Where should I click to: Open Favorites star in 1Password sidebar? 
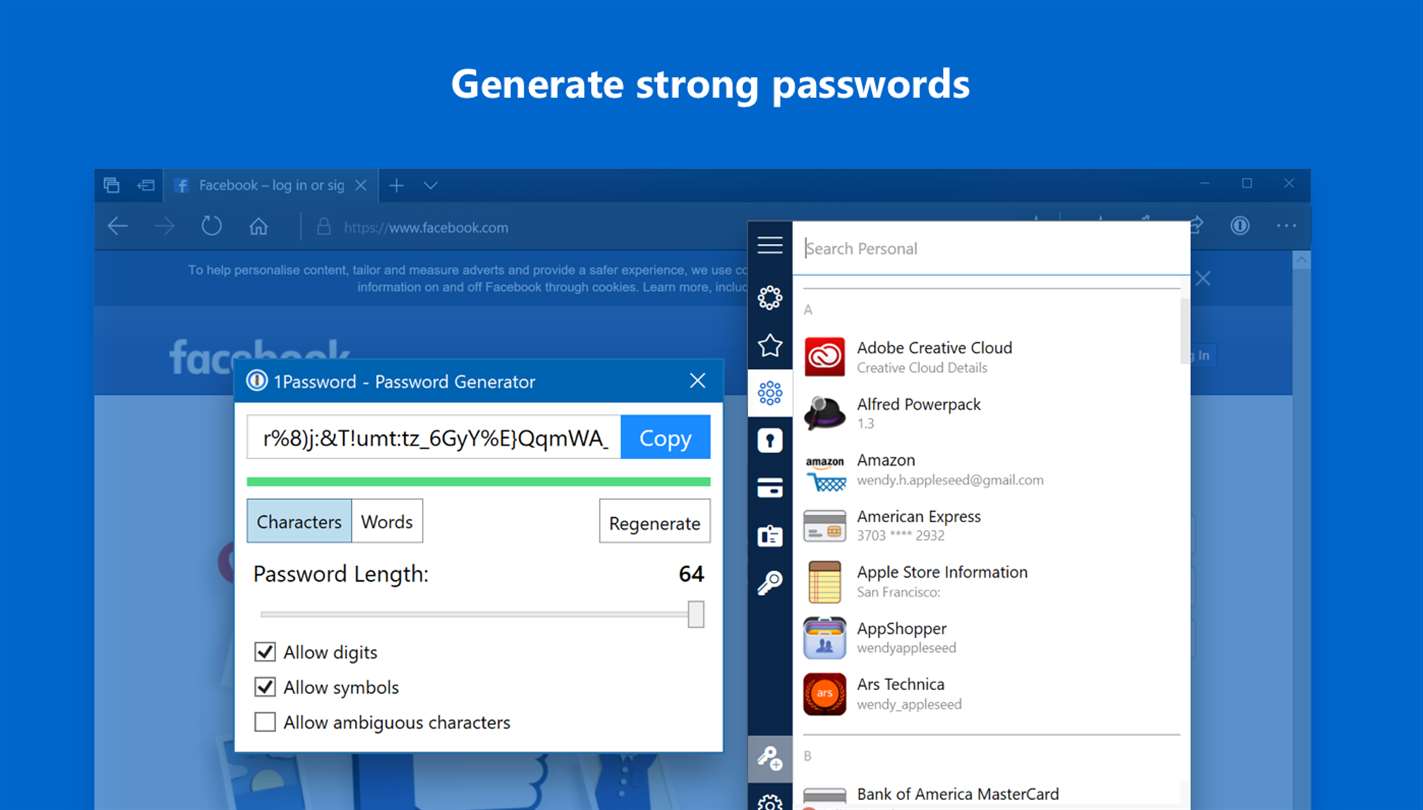pyautogui.click(x=770, y=346)
